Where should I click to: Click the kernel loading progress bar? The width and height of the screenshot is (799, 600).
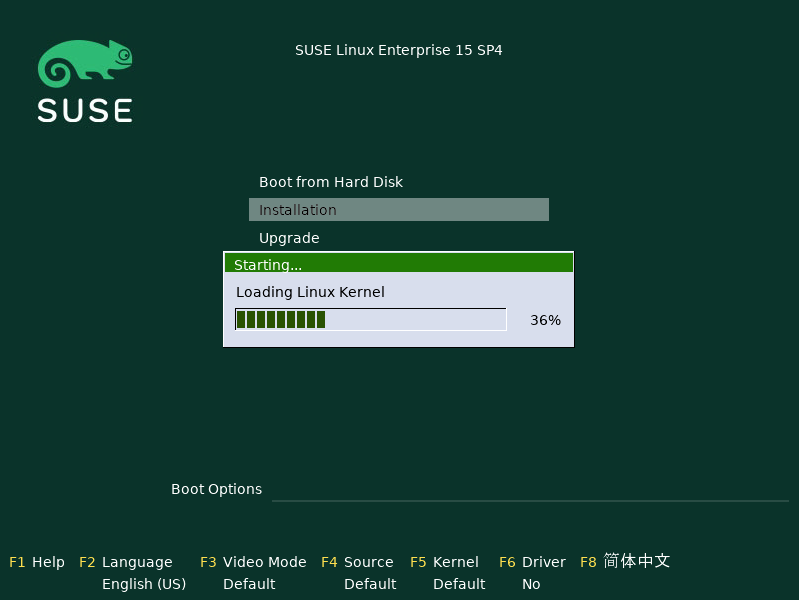point(370,320)
